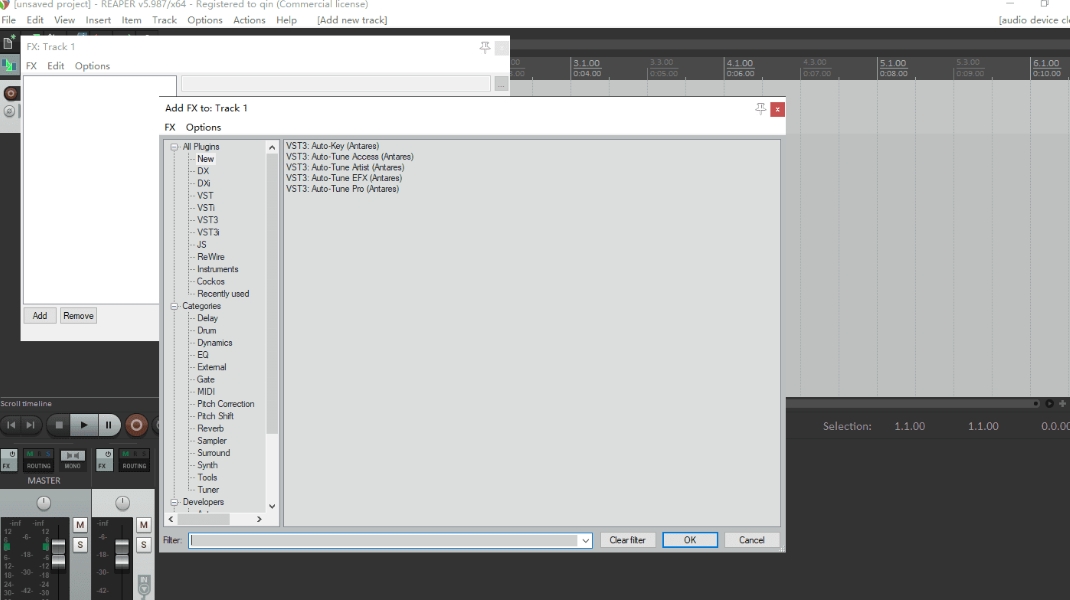
Task: Select the Reverb category
Action: click(x=210, y=429)
